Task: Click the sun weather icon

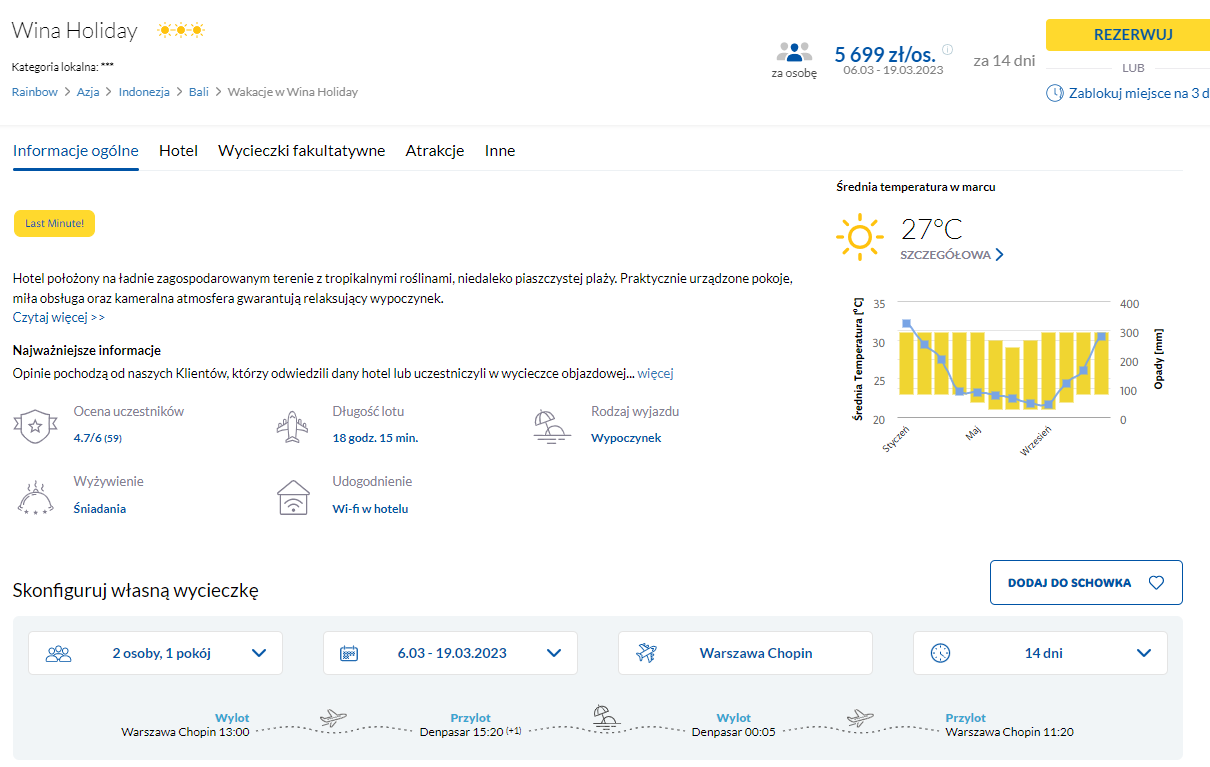Action: point(859,238)
